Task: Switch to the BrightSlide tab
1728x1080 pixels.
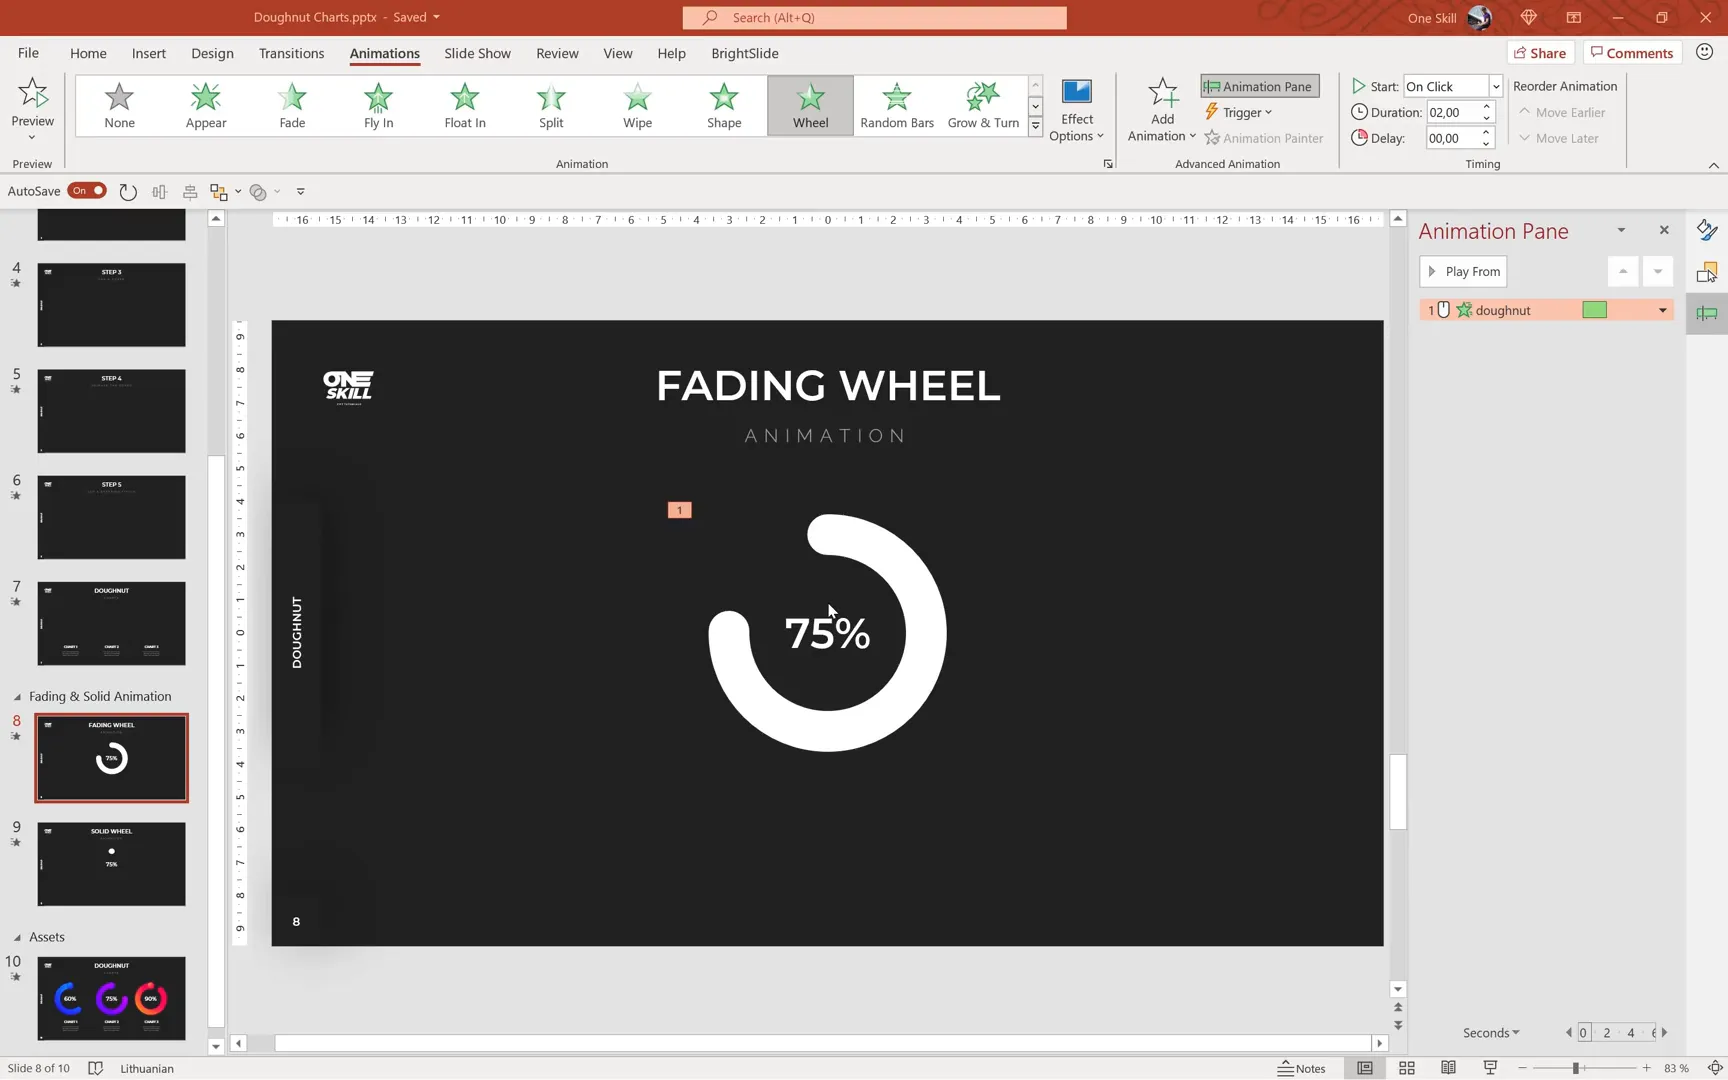Action: (744, 53)
